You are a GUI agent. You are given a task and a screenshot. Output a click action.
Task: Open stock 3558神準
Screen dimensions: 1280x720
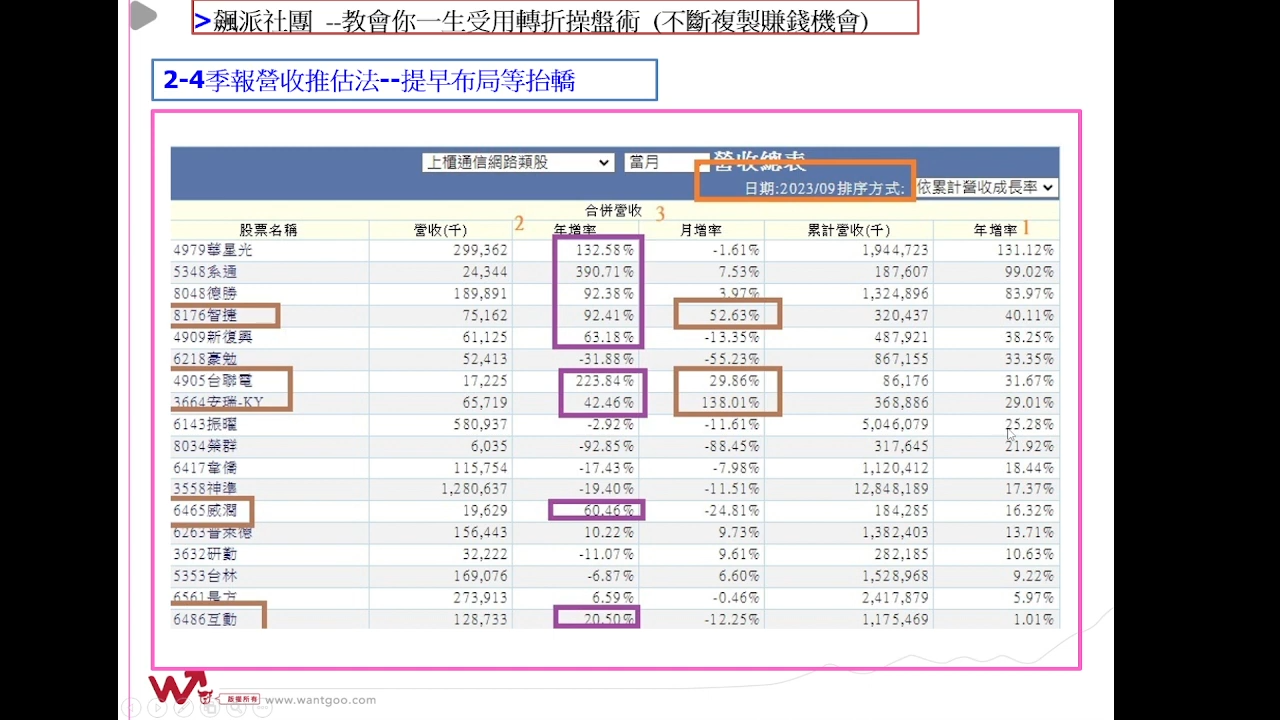click(x=205, y=489)
